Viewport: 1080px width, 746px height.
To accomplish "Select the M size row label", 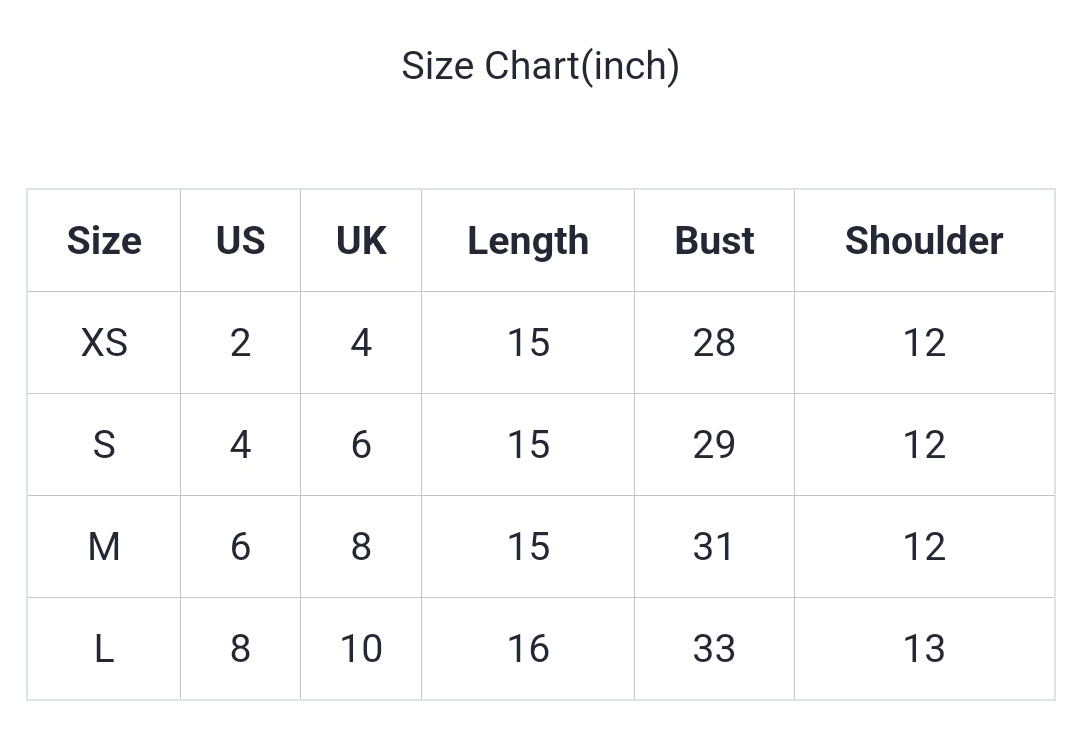I will [104, 546].
